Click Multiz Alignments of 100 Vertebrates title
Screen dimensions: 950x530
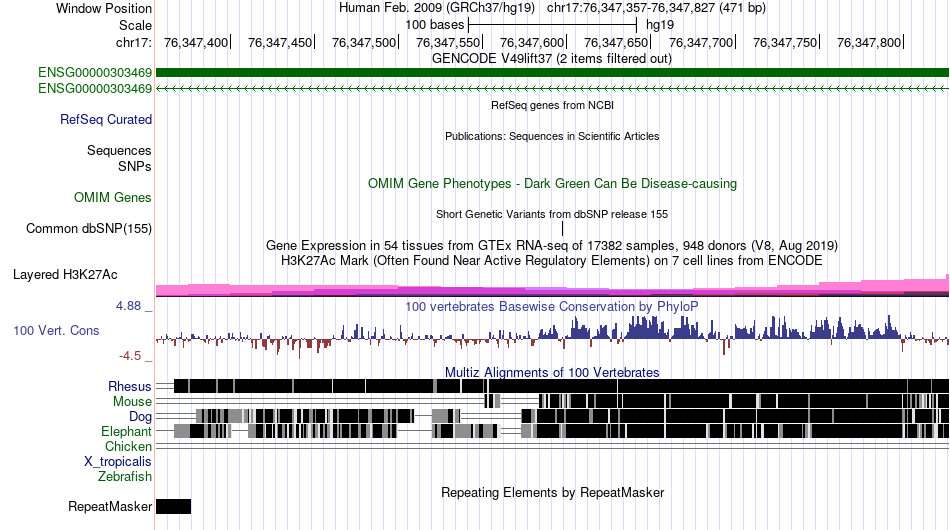tap(552, 373)
